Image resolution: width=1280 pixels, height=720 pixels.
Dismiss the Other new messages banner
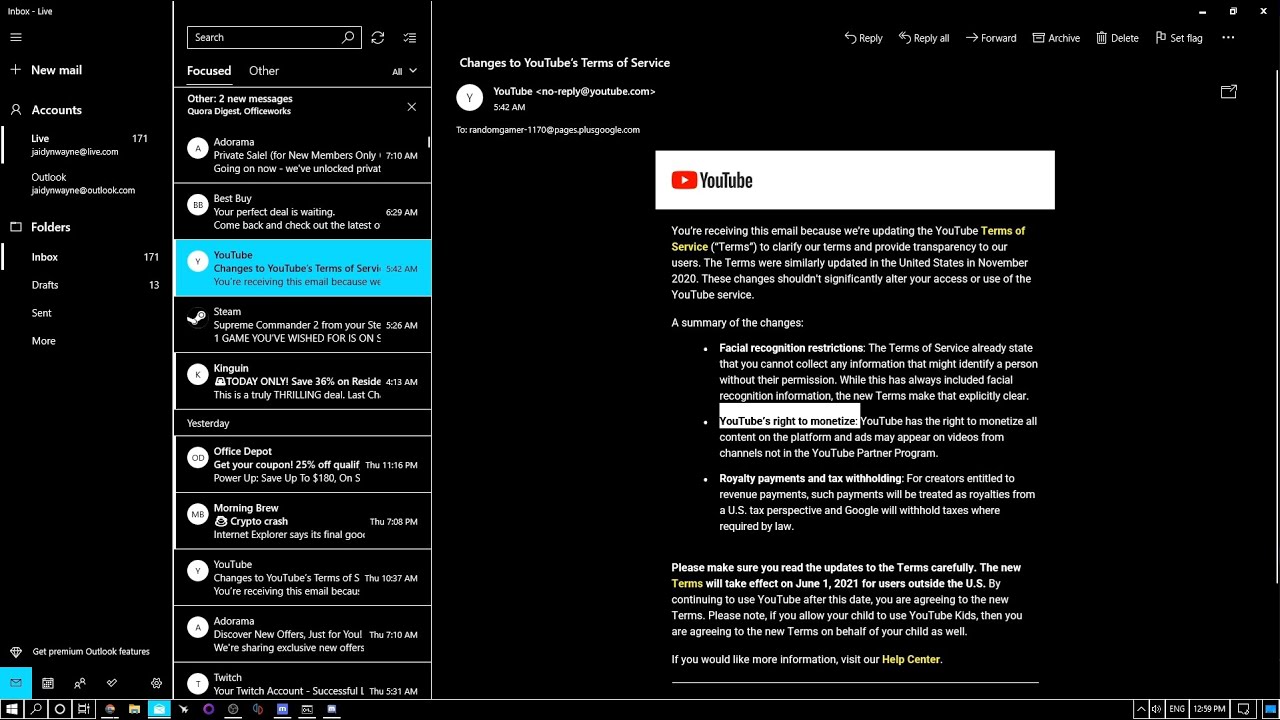pyautogui.click(x=411, y=107)
